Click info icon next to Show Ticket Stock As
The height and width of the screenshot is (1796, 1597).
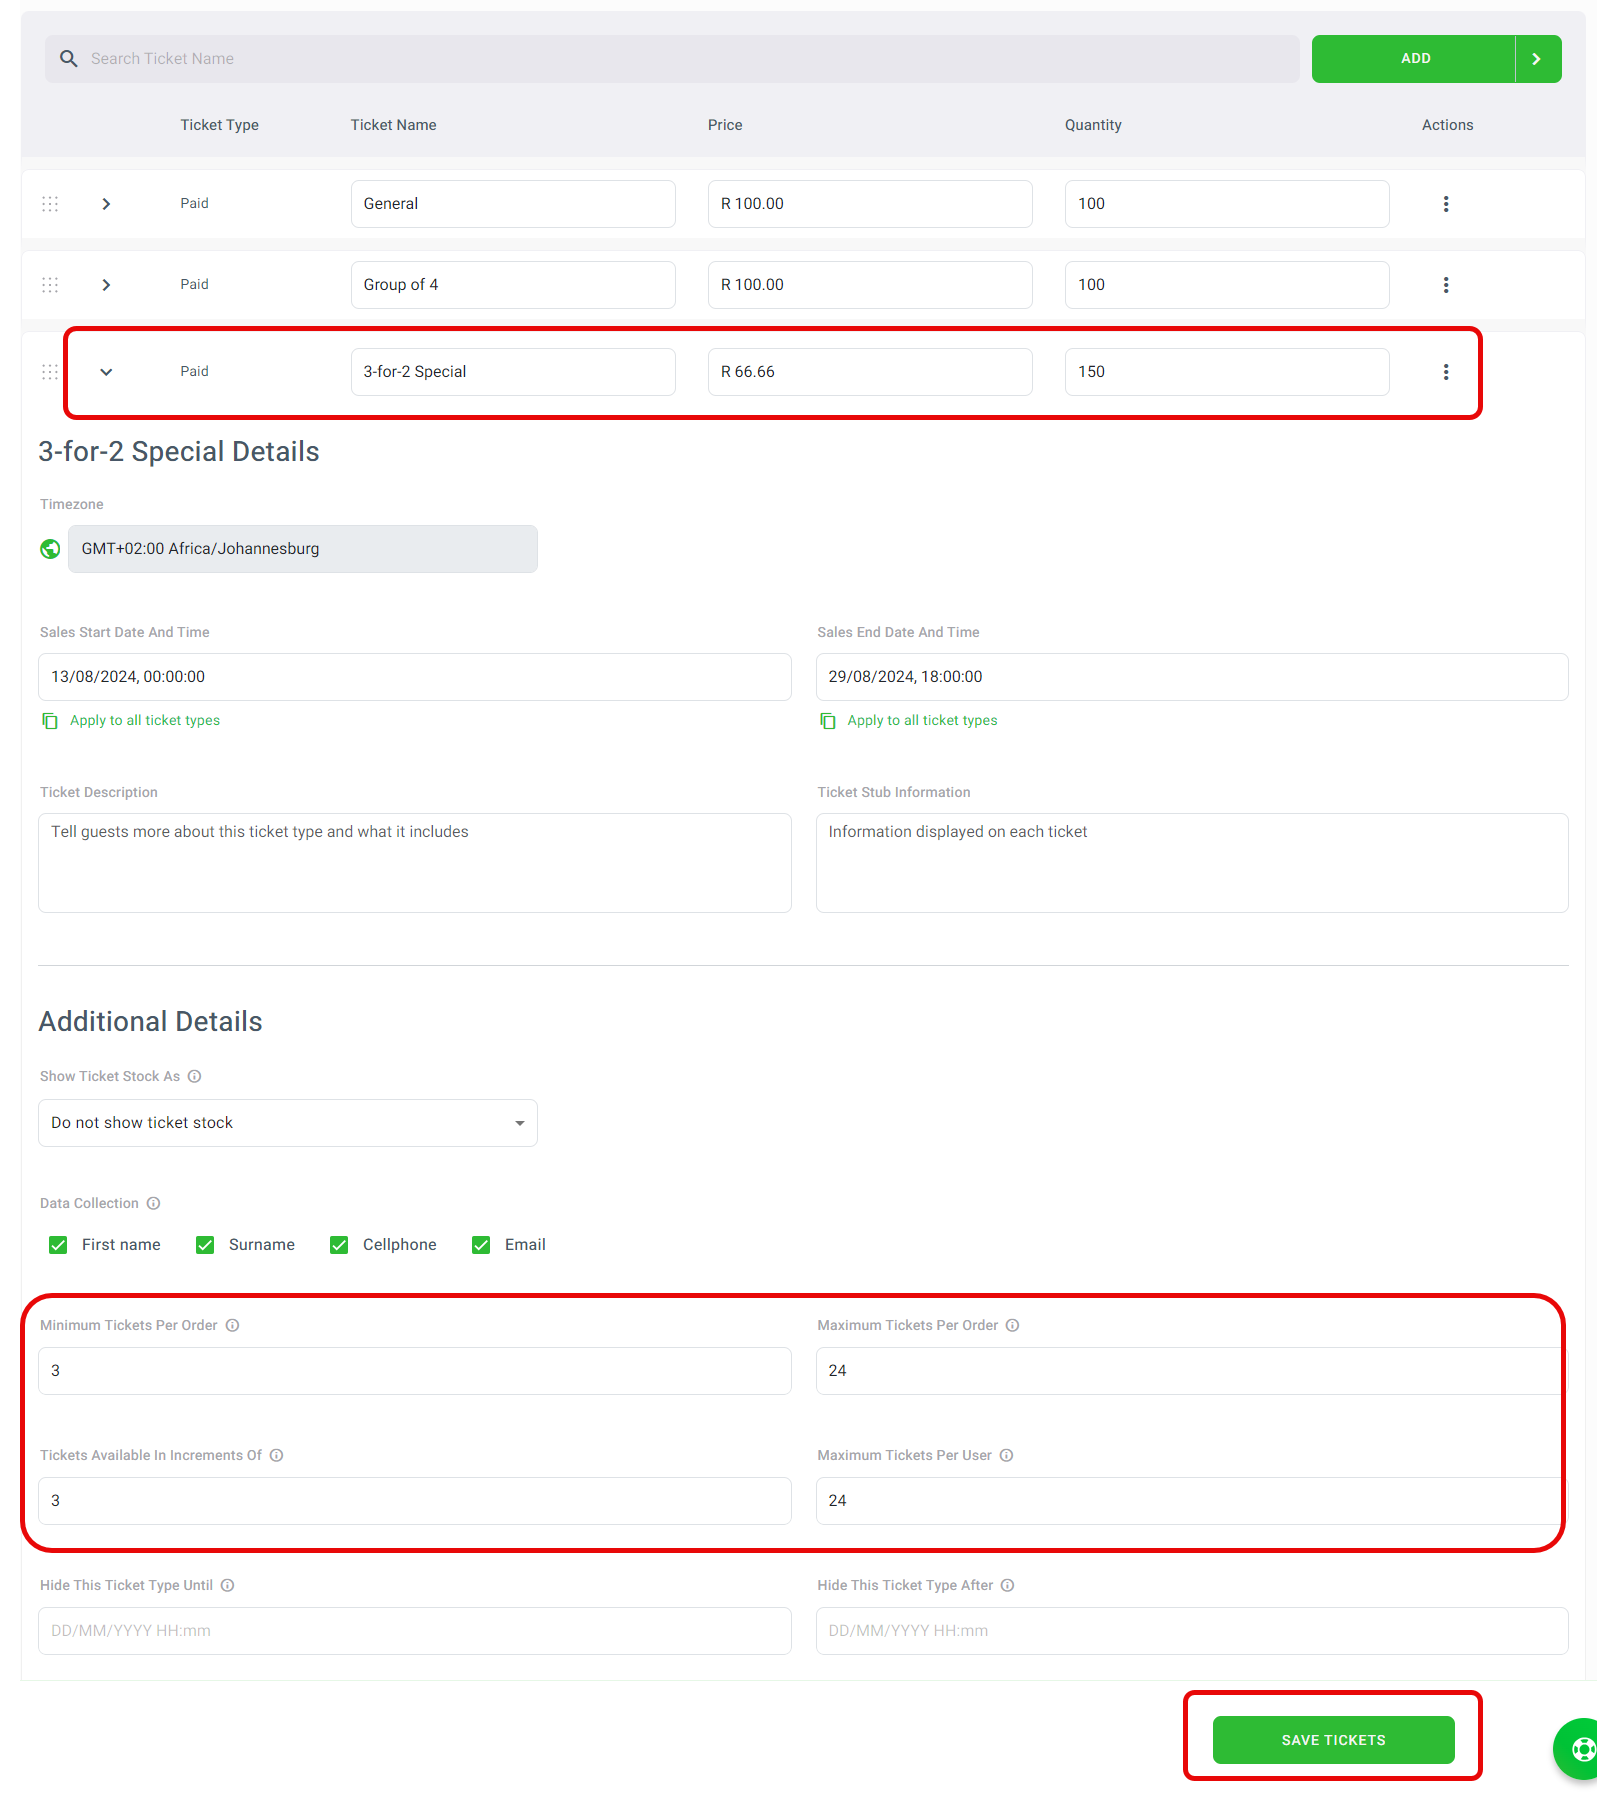tap(195, 1077)
